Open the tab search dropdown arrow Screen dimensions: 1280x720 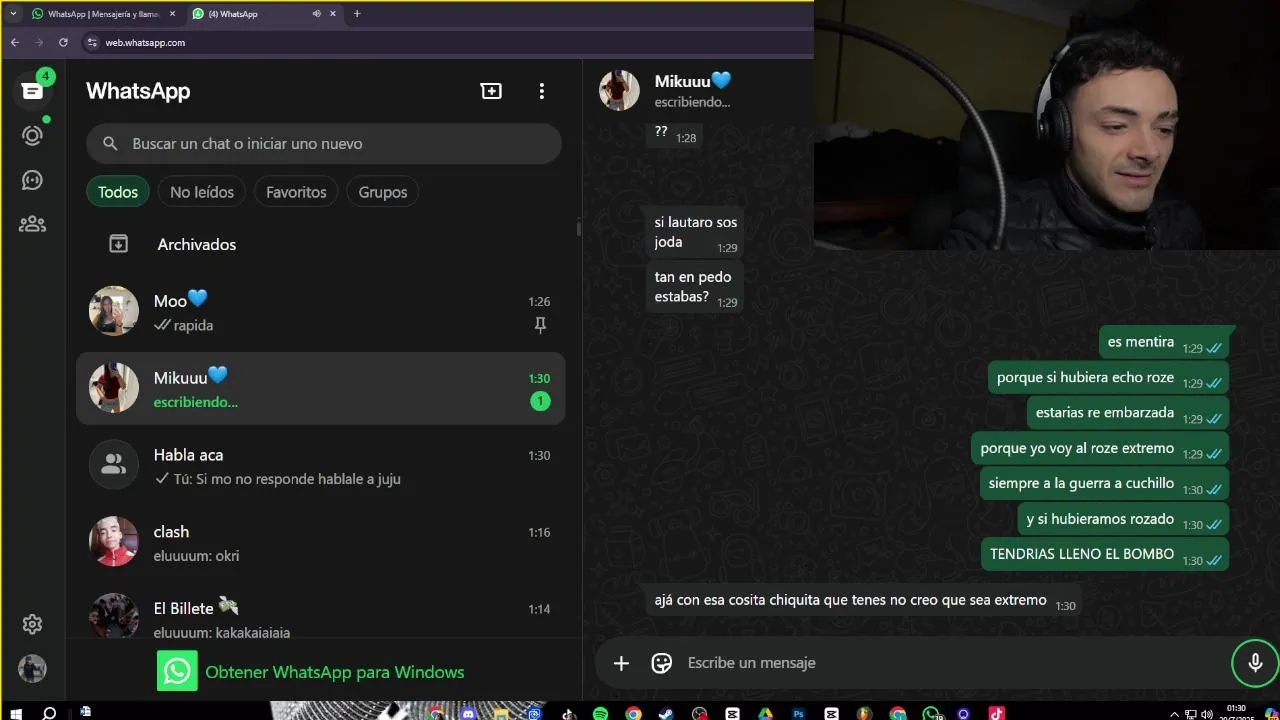click(13, 14)
